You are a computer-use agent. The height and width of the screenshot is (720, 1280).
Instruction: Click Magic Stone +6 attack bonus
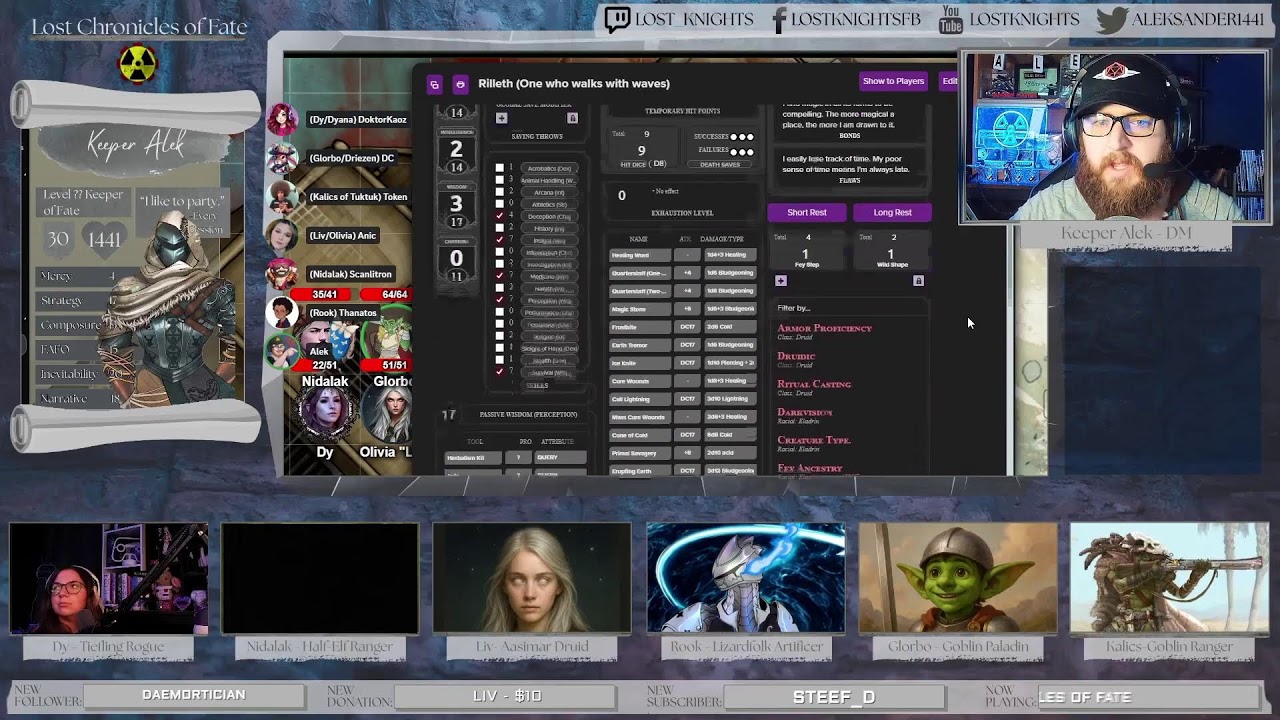tap(687, 309)
